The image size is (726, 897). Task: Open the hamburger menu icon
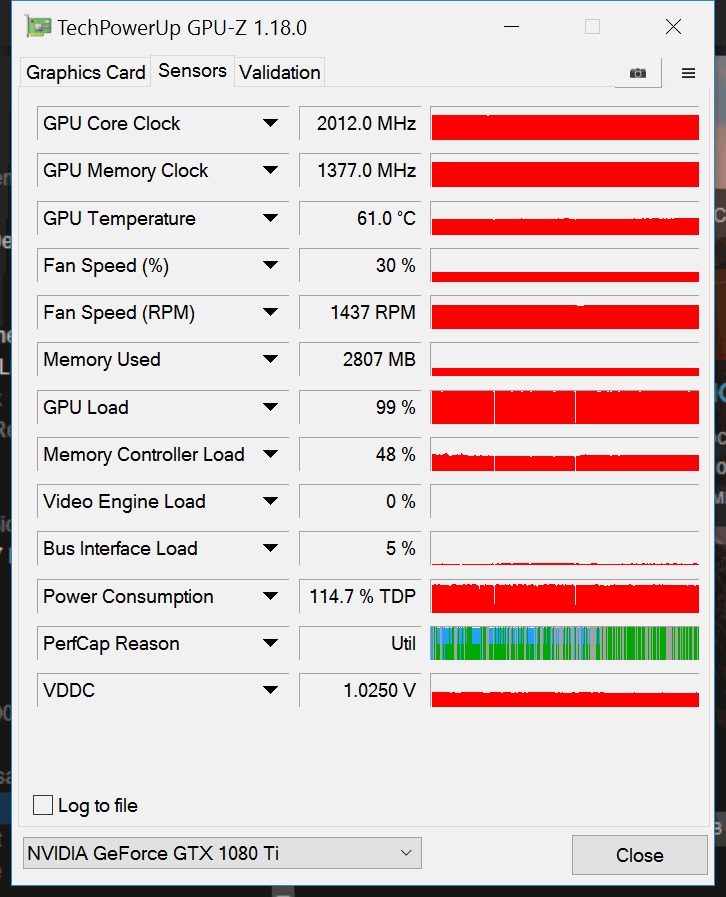(x=688, y=73)
